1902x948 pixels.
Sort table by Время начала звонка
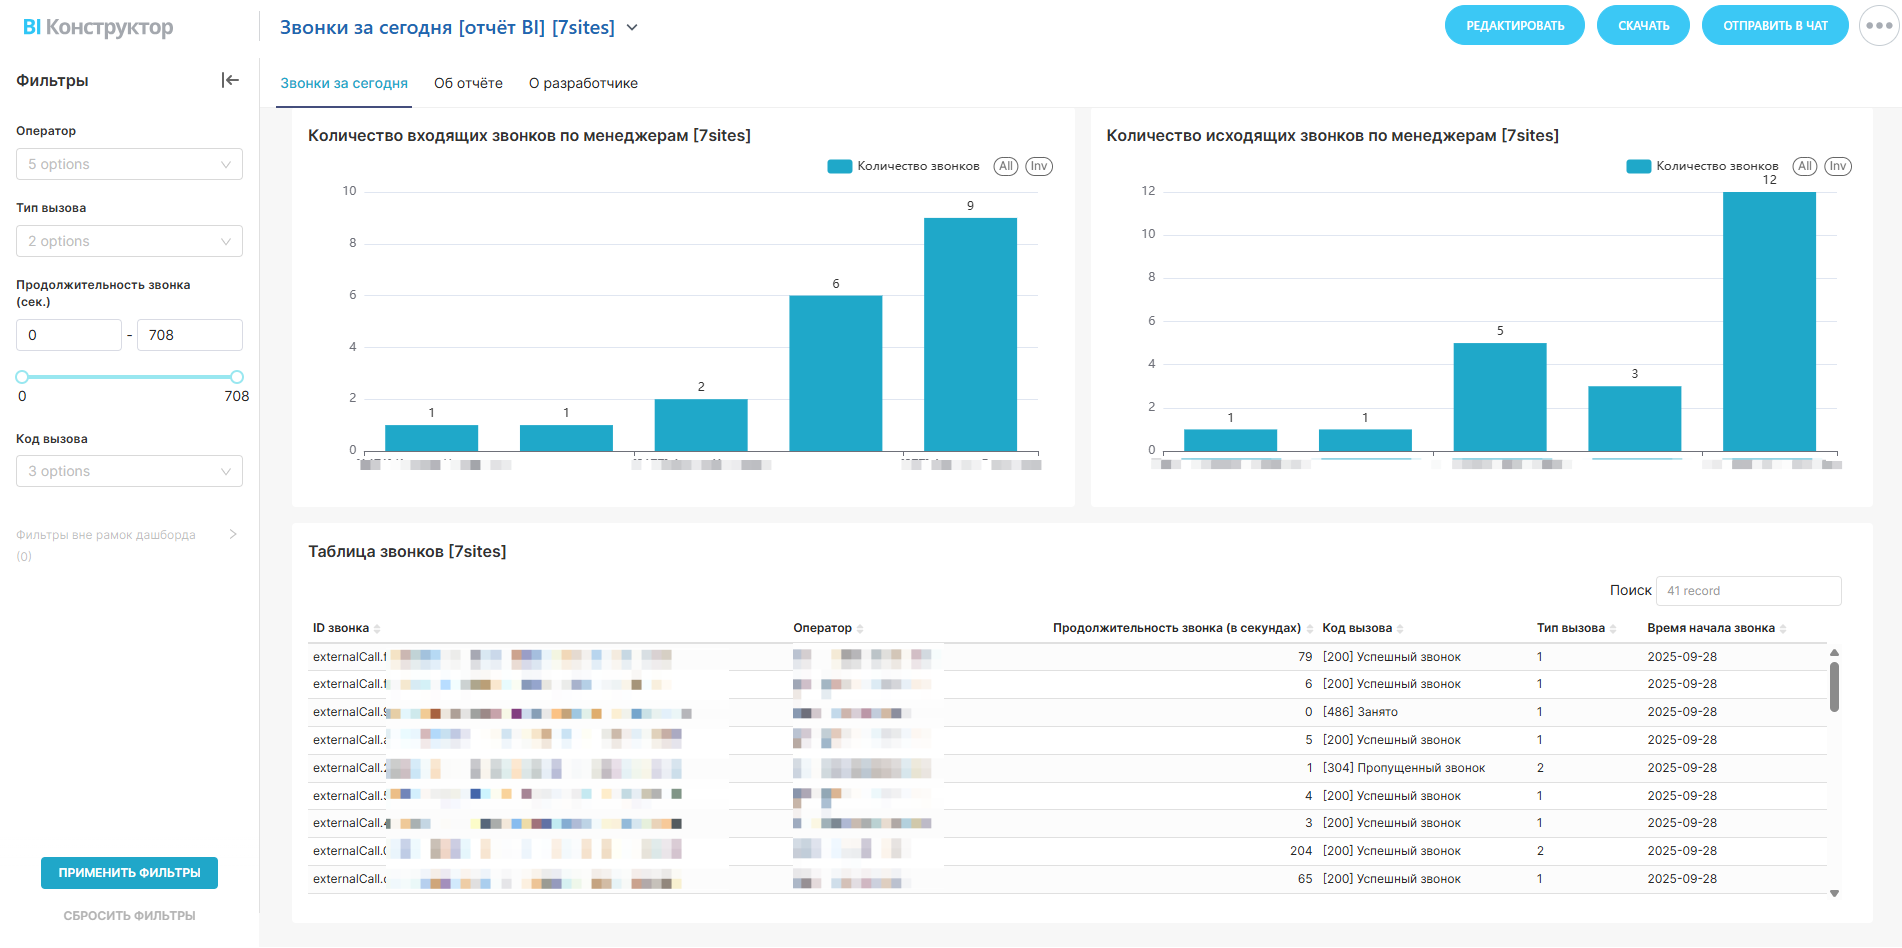pyautogui.click(x=1716, y=628)
